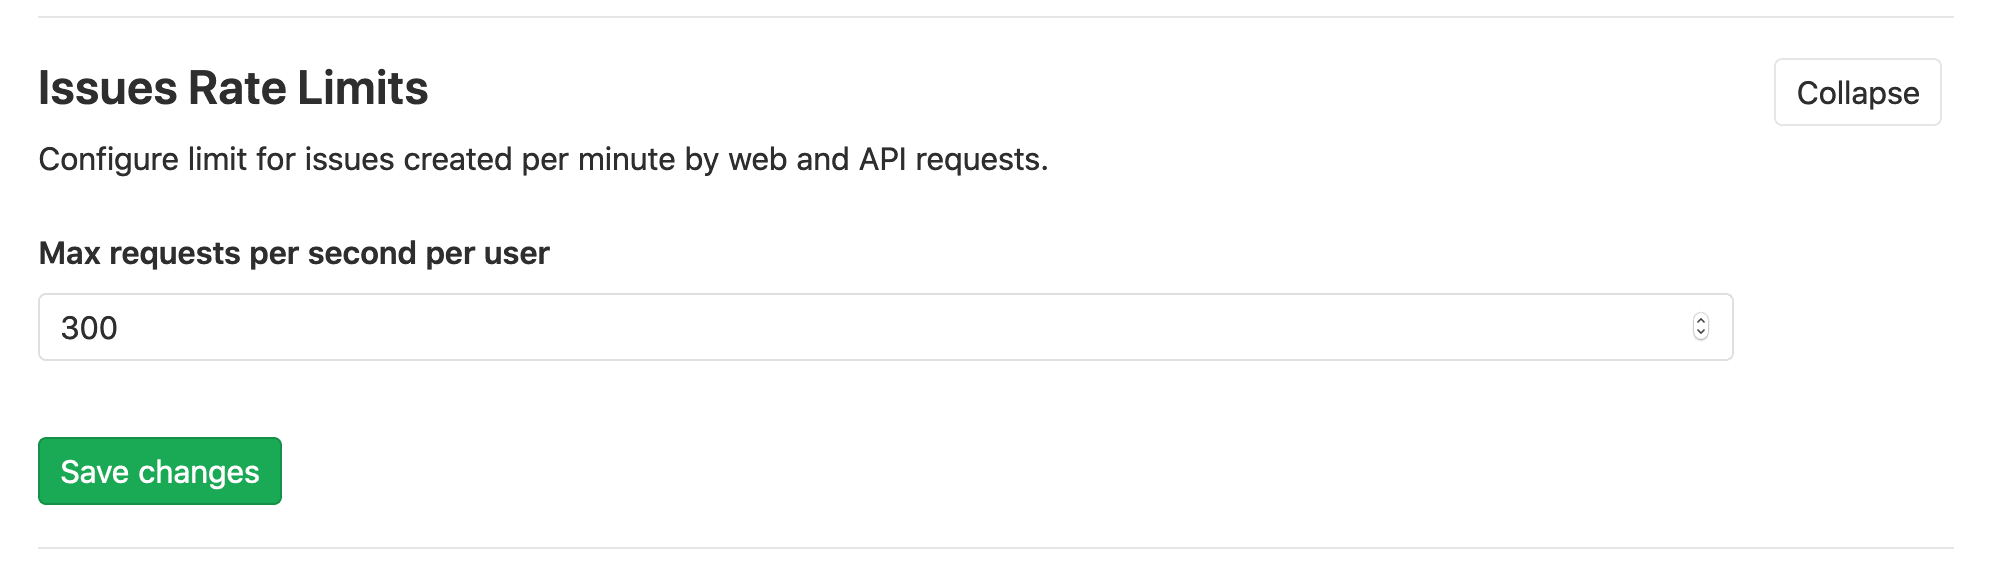This screenshot has height=568, width=1990.
Task: Click the up arrow of the number stepper
Action: pos(1701,320)
